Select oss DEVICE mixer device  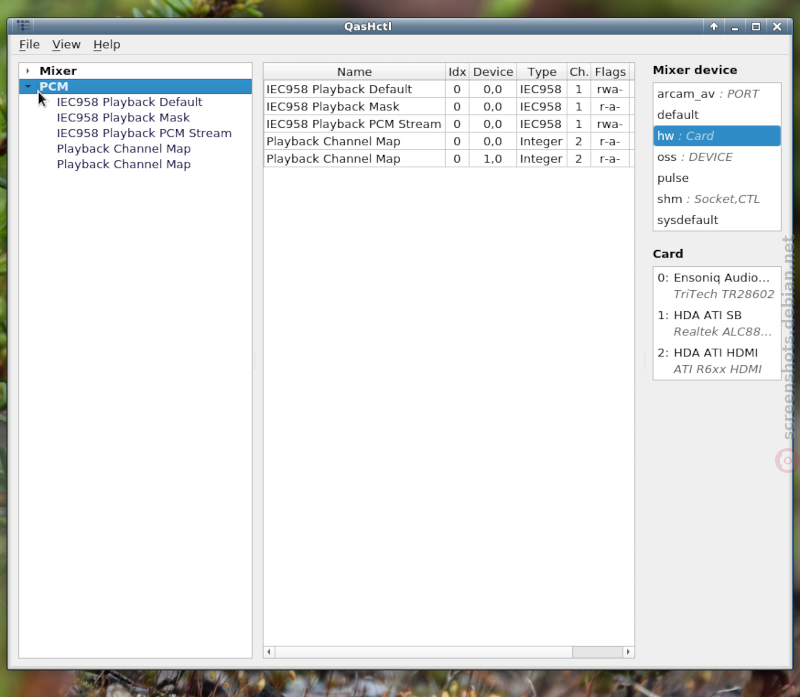point(717,157)
